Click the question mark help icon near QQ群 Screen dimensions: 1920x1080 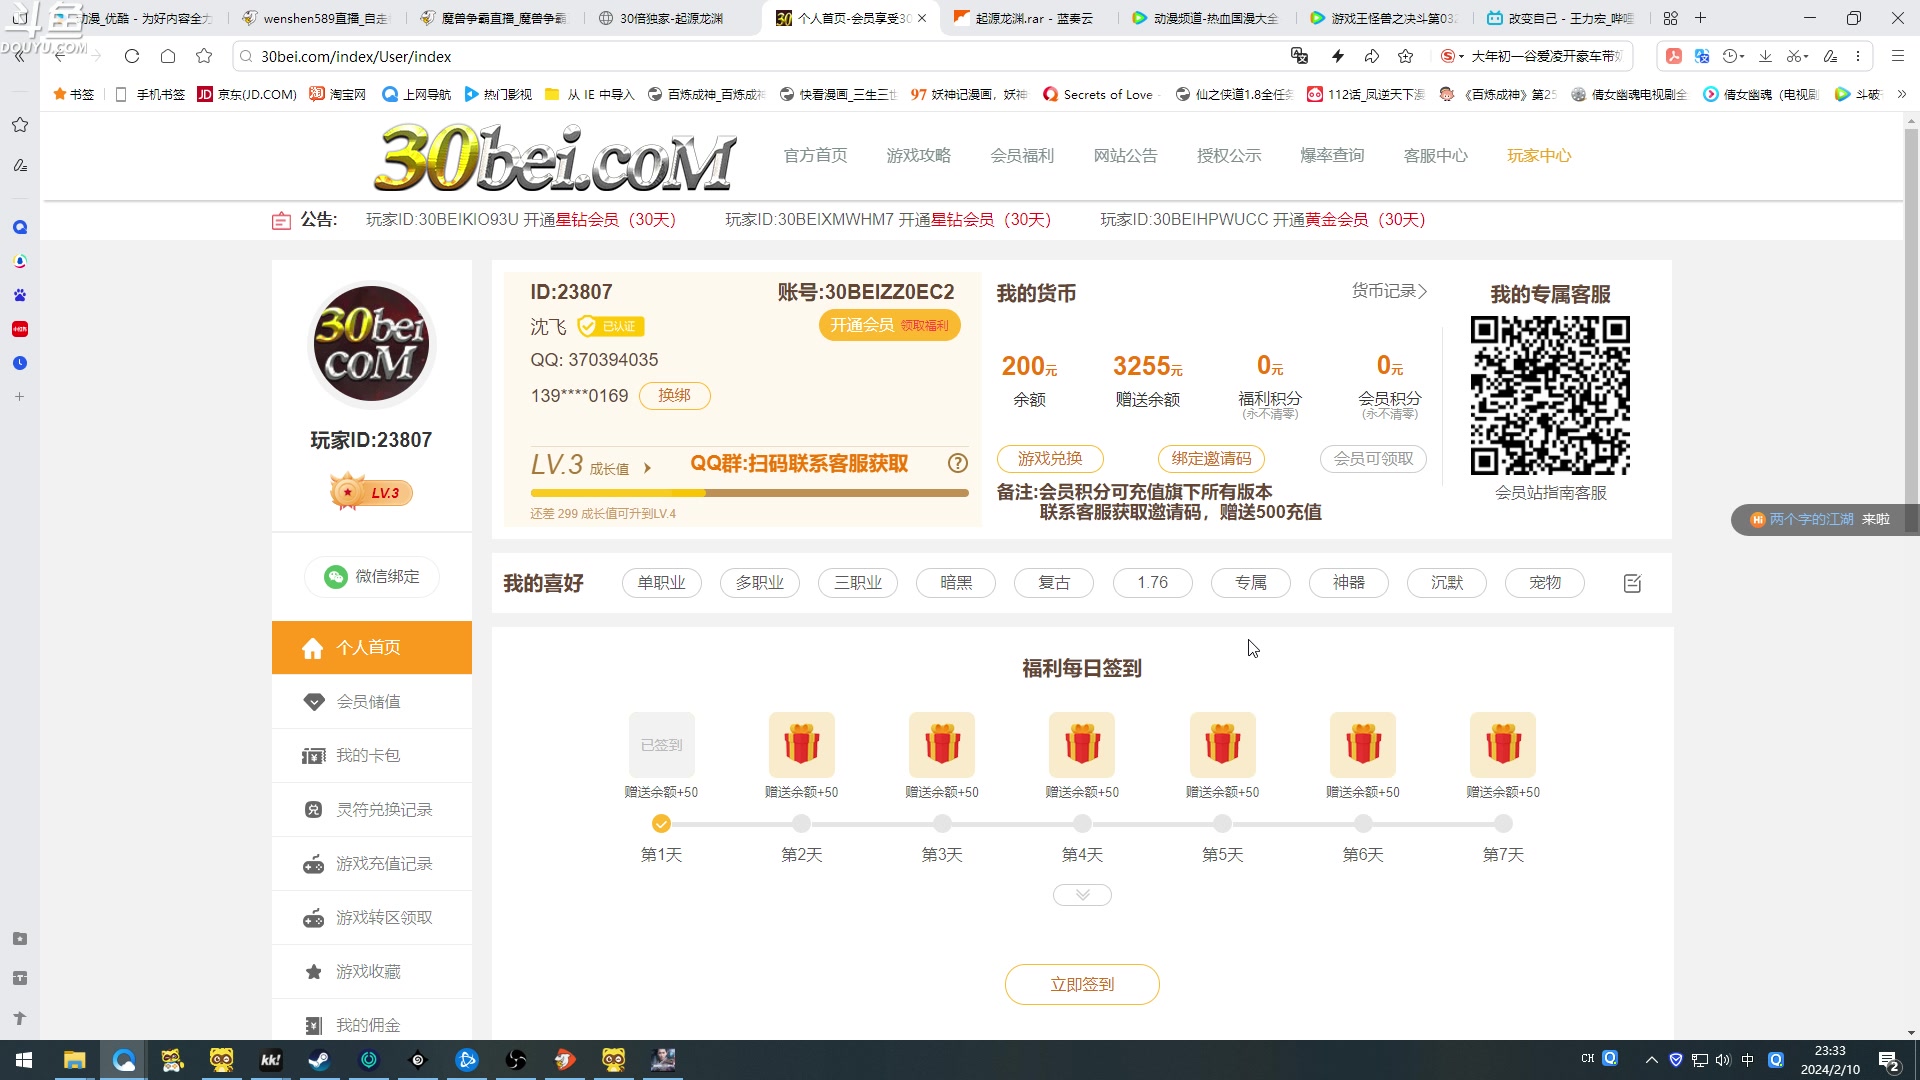click(957, 463)
